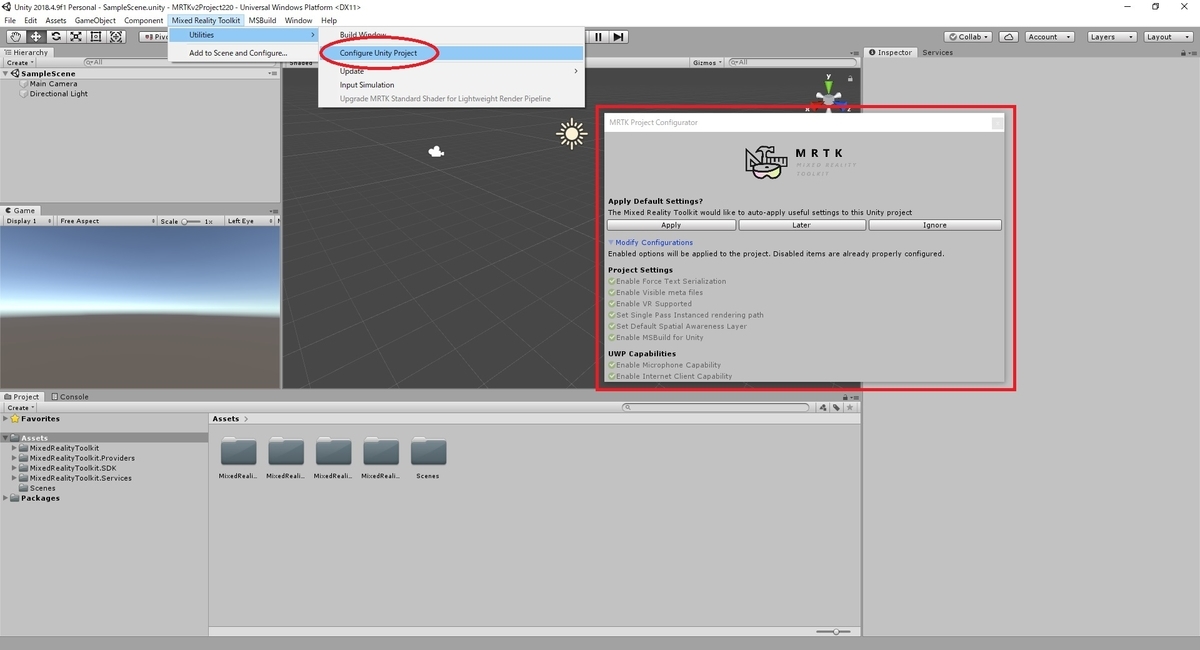
Task: Click the sun light gizmo in scene
Action: point(572,133)
